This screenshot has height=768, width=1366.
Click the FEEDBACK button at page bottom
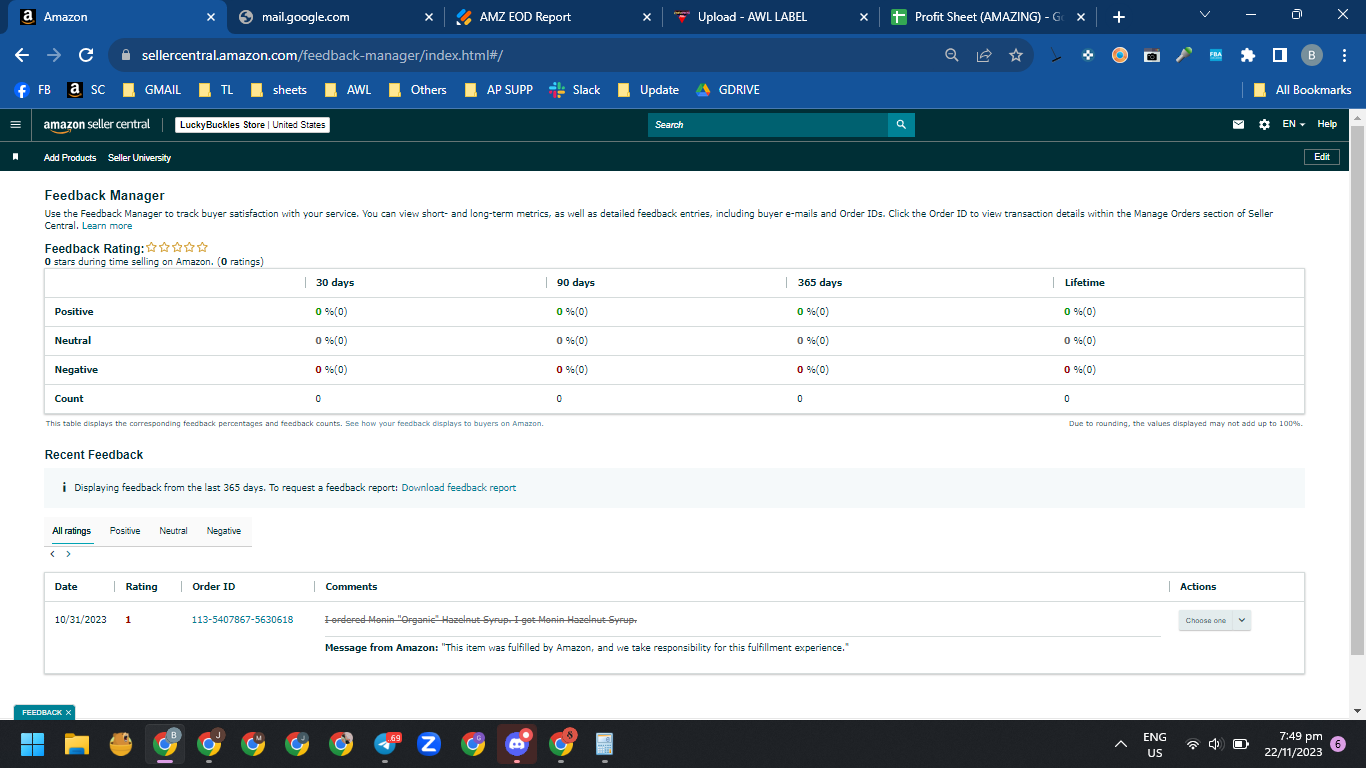[x=44, y=712]
